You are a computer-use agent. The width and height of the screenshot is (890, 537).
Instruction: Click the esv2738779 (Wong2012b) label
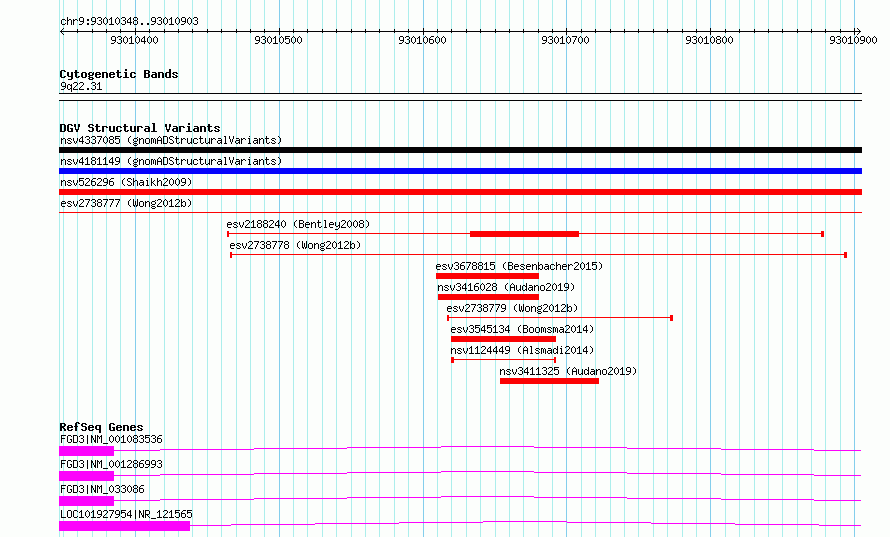(512, 308)
